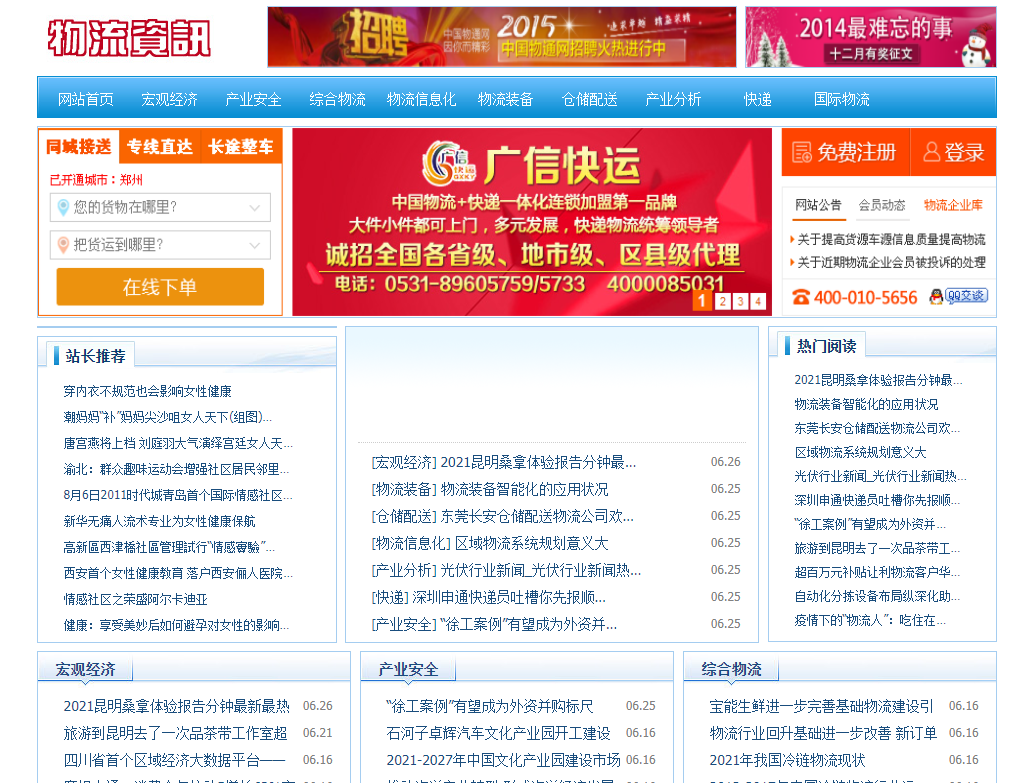The width and height of the screenshot is (1030, 783).
Task: Open 情感社区之荣盛阿尔卡迪亚 link
Action: coord(135,599)
